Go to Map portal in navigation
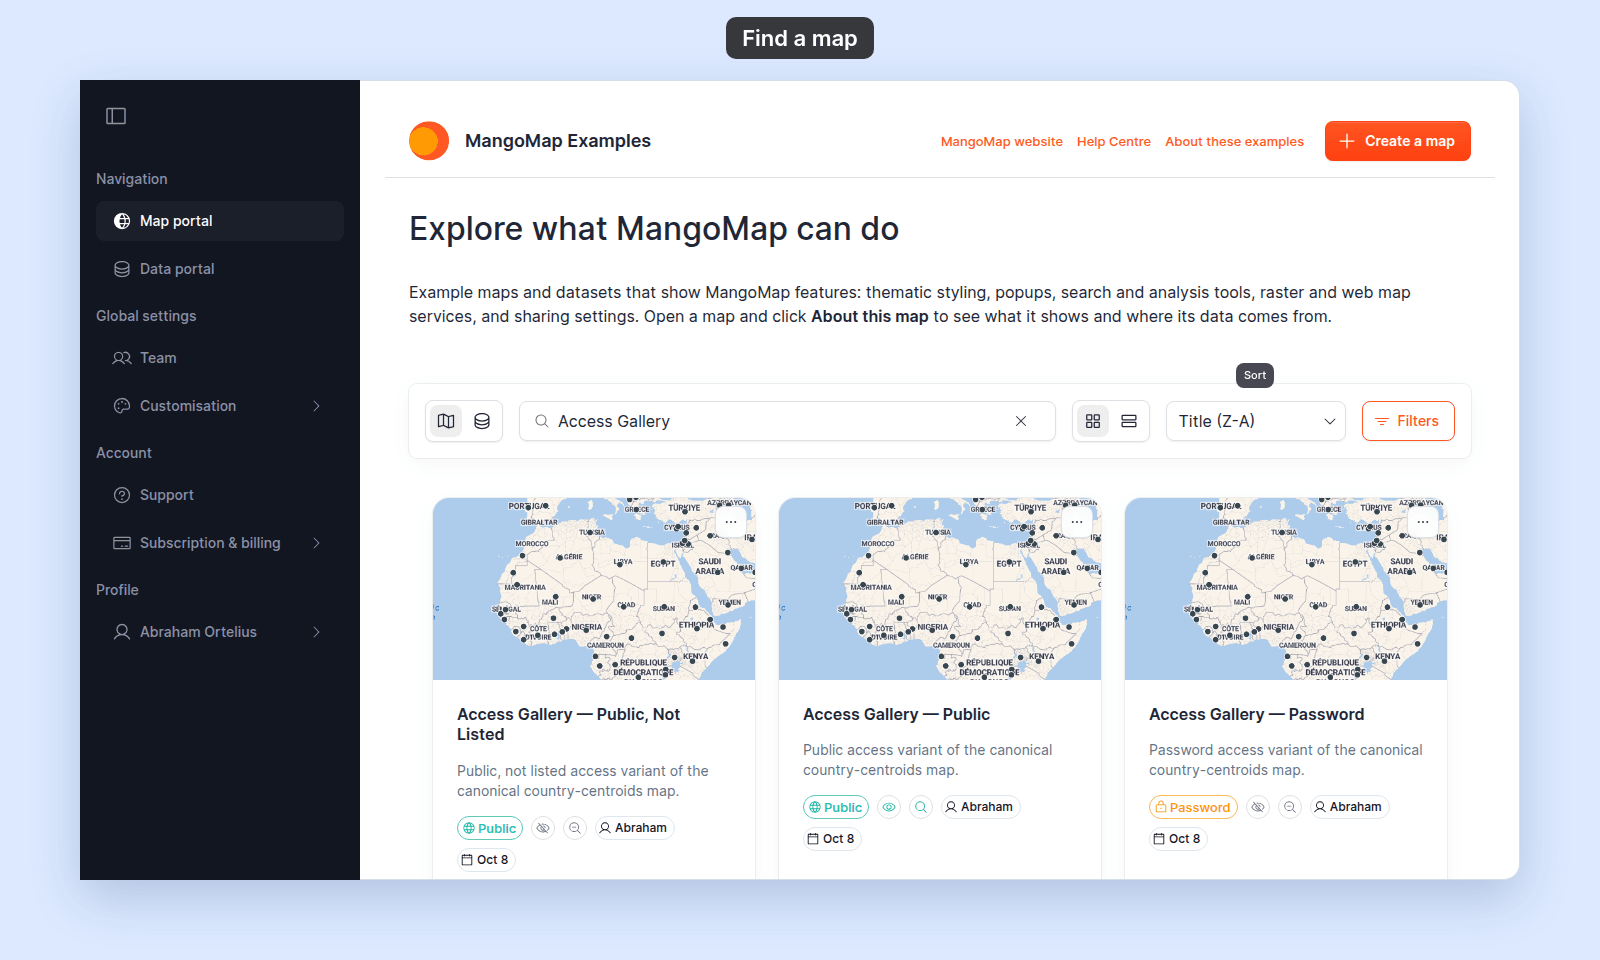Viewport: 1600px width, 960px height. 220,221
